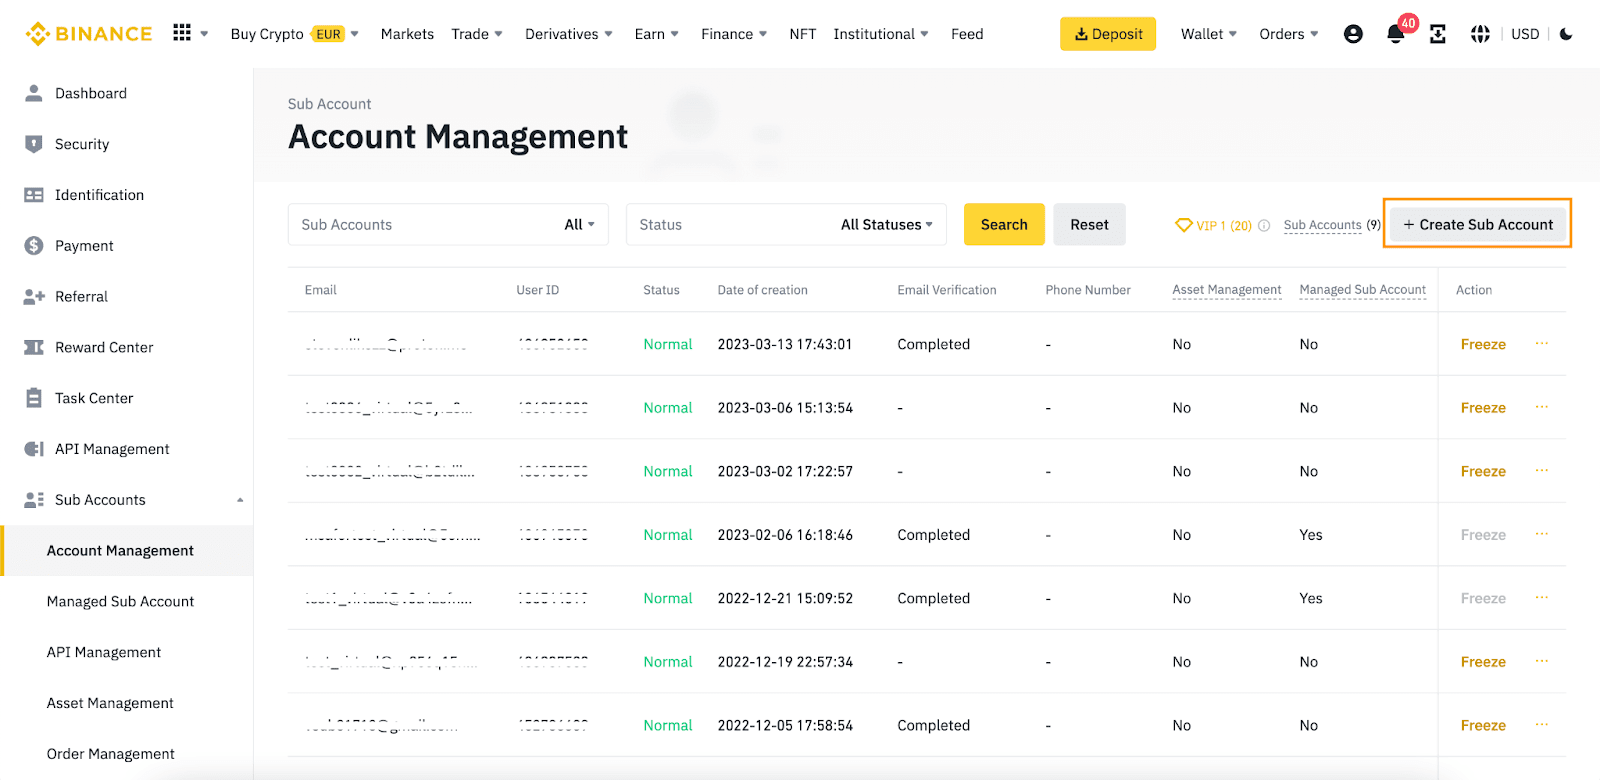Click Yes managed value in 2022-12-21 row

coord(1311,599)
